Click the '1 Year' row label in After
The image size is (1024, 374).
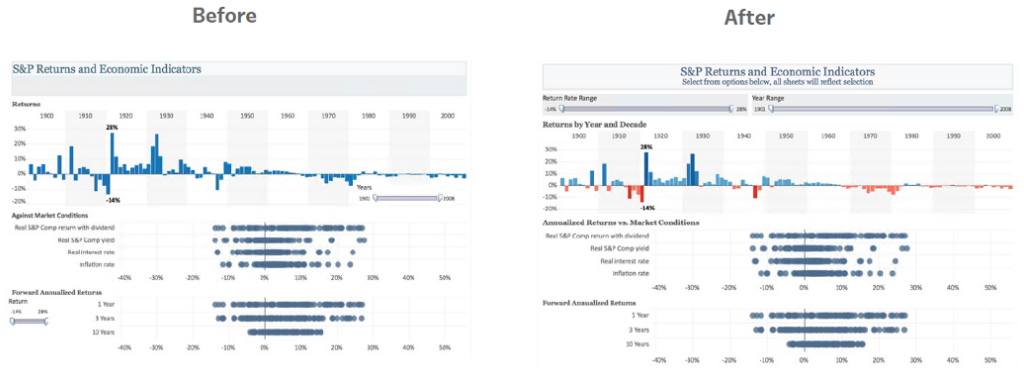point(640,315)
